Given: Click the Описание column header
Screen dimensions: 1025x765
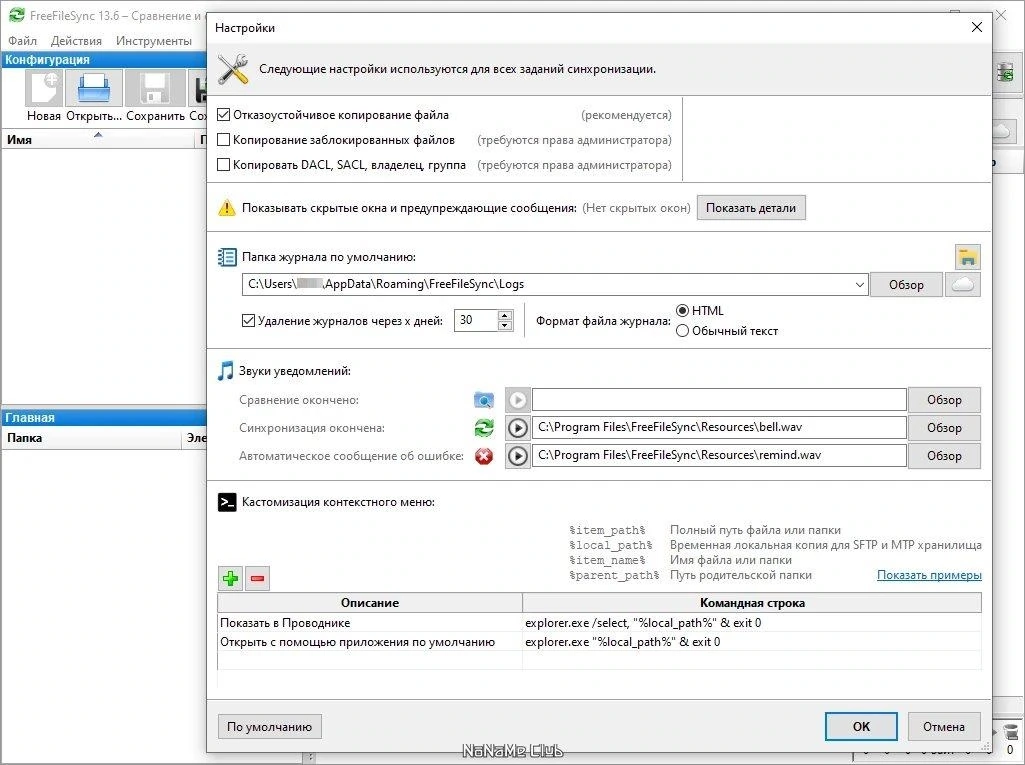Looking at the screenshot, I should (370, 602).
